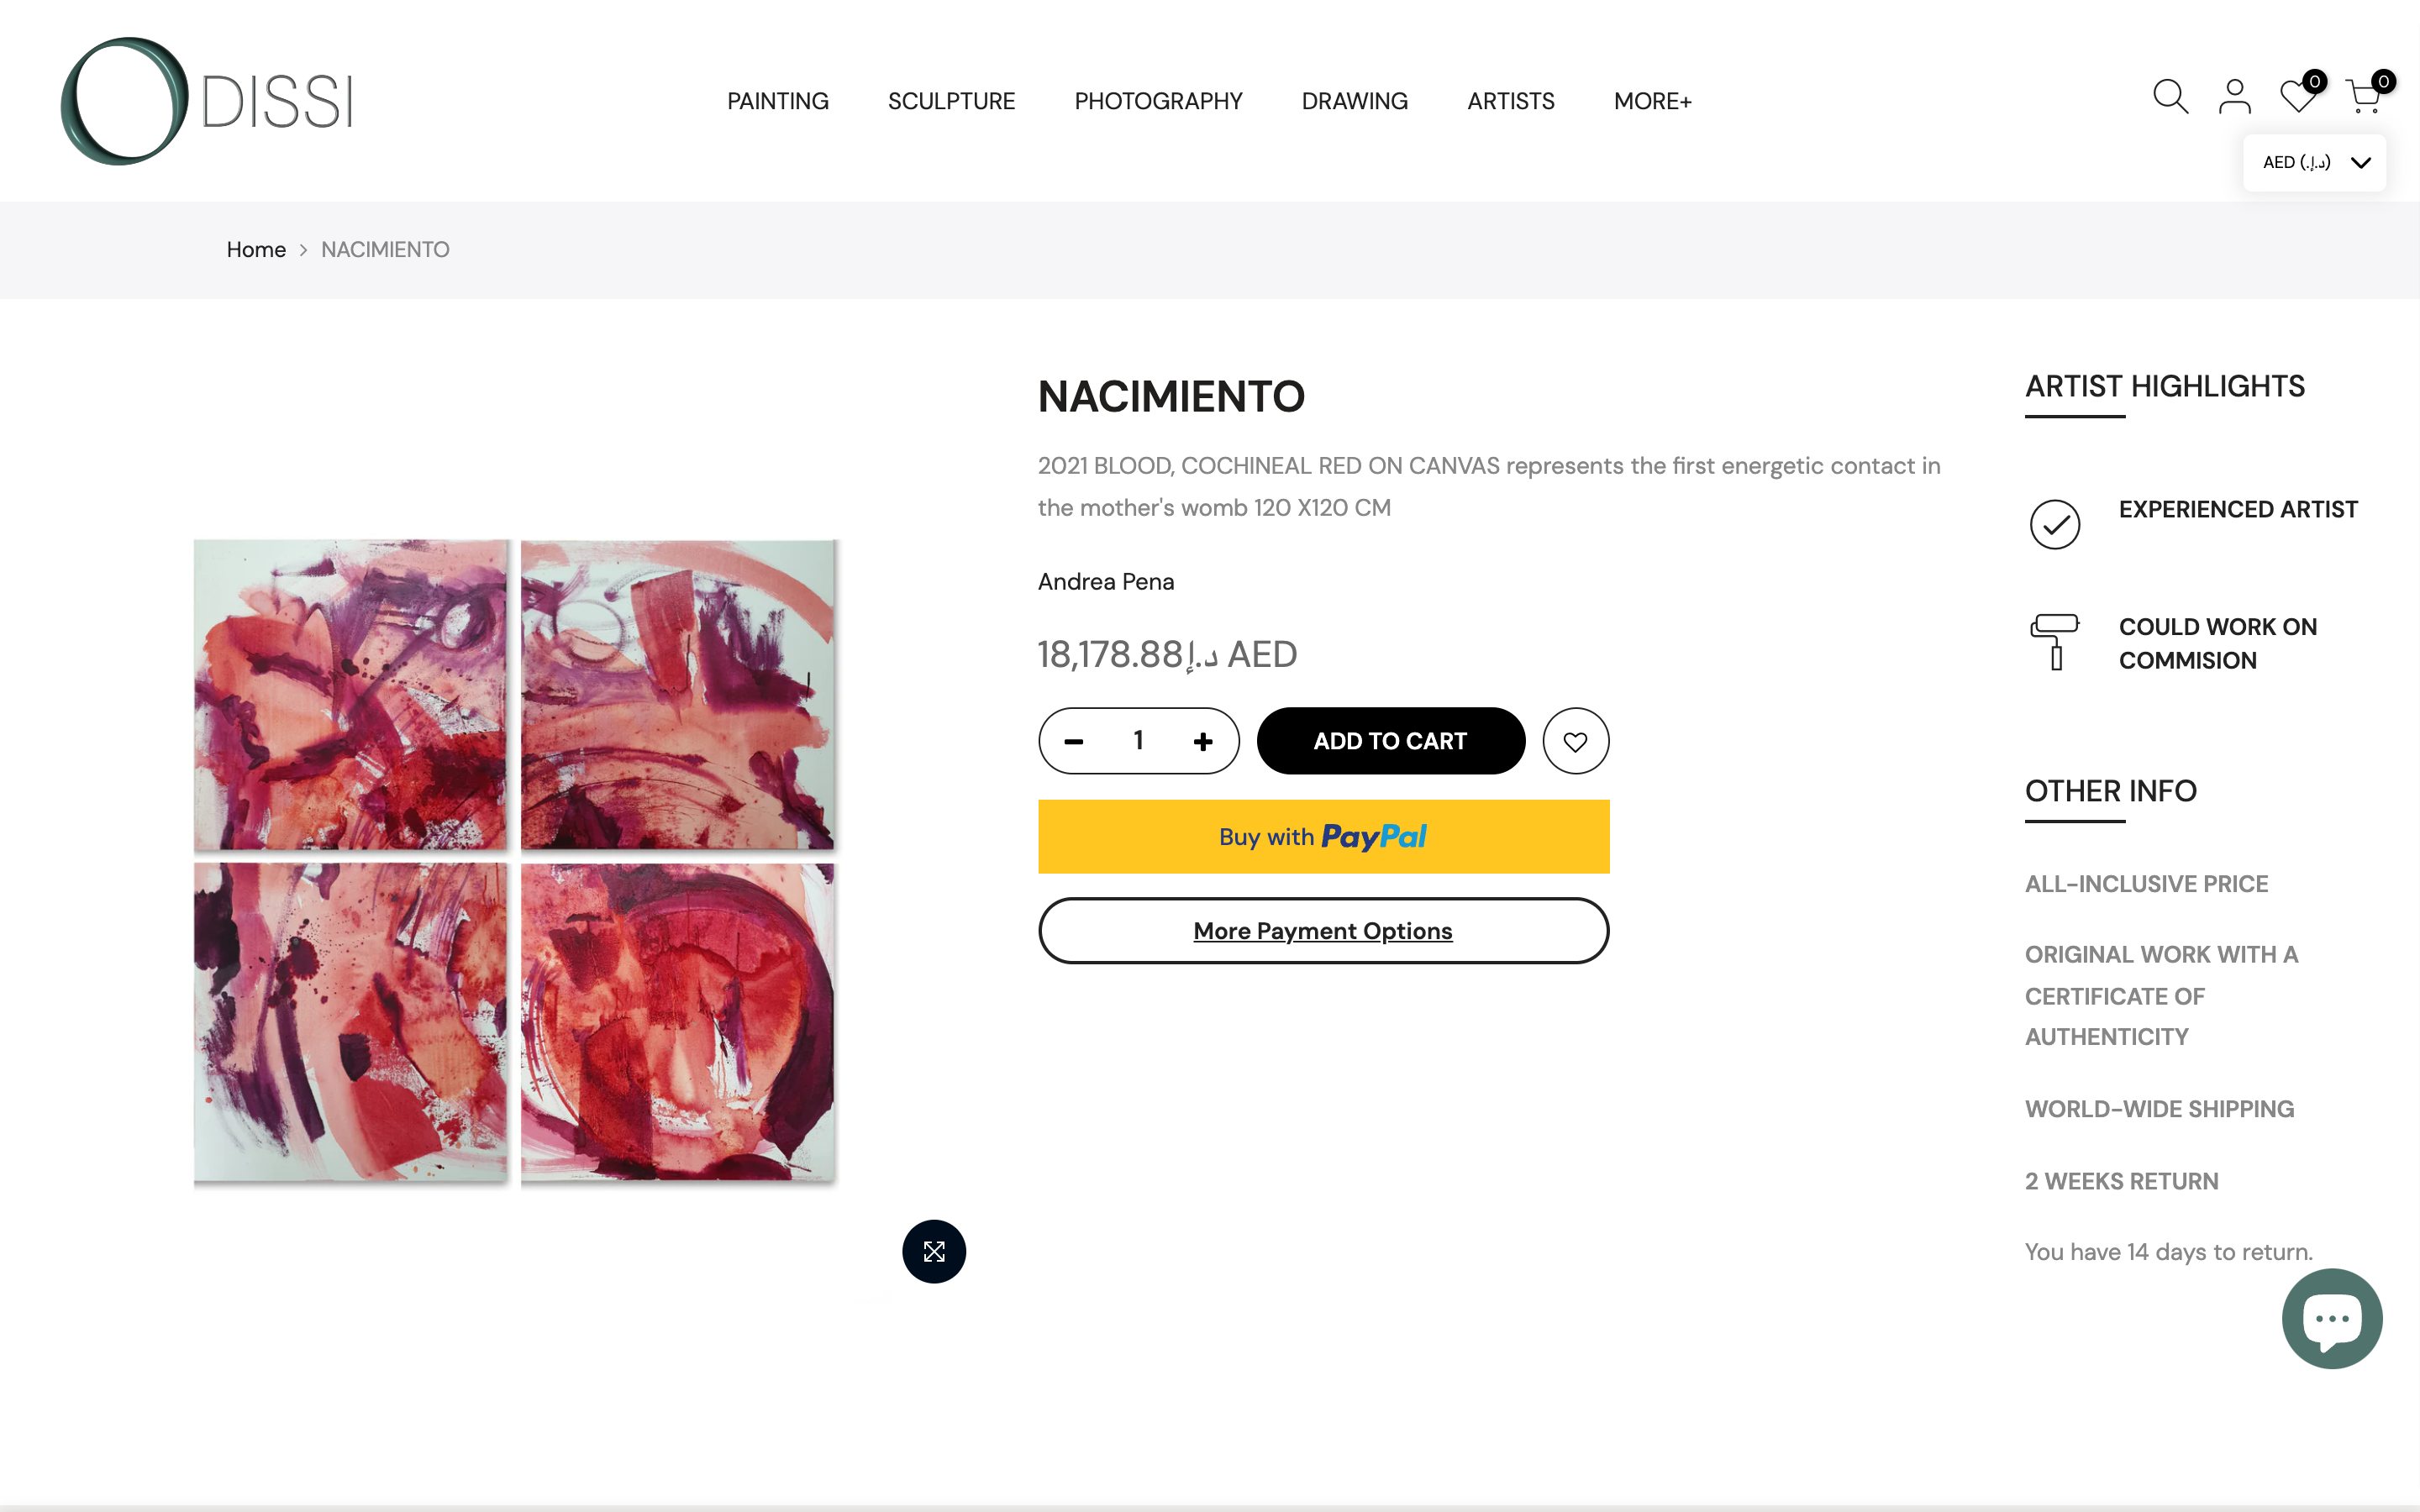Image resolution: width=2420 pixels, height=1512 pixels.
Task: Add NACIMIENTO to wishlist heart button
Action: click(x=1575, y=741)
